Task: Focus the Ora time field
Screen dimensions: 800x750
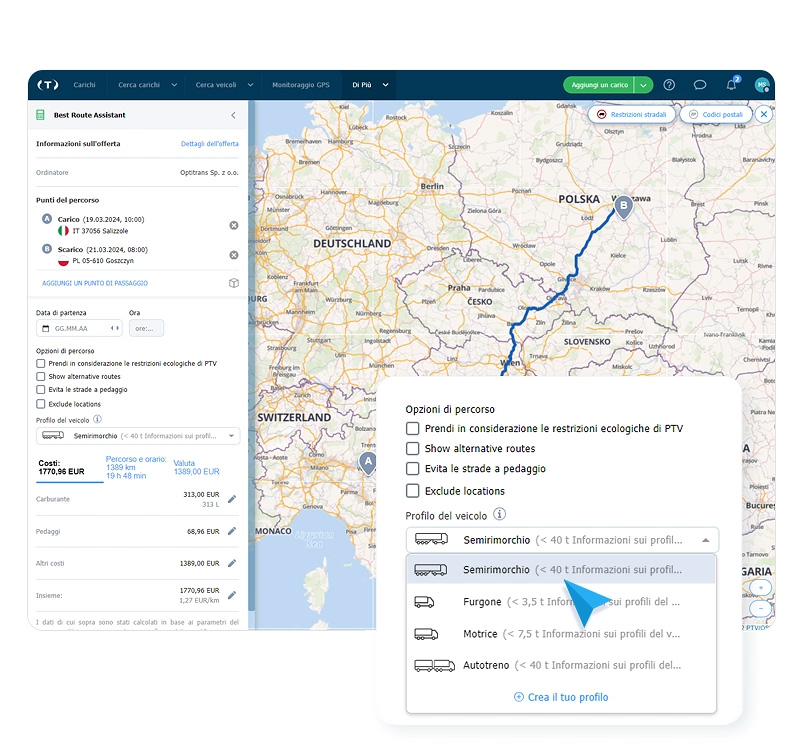Action: pos(146,328)
